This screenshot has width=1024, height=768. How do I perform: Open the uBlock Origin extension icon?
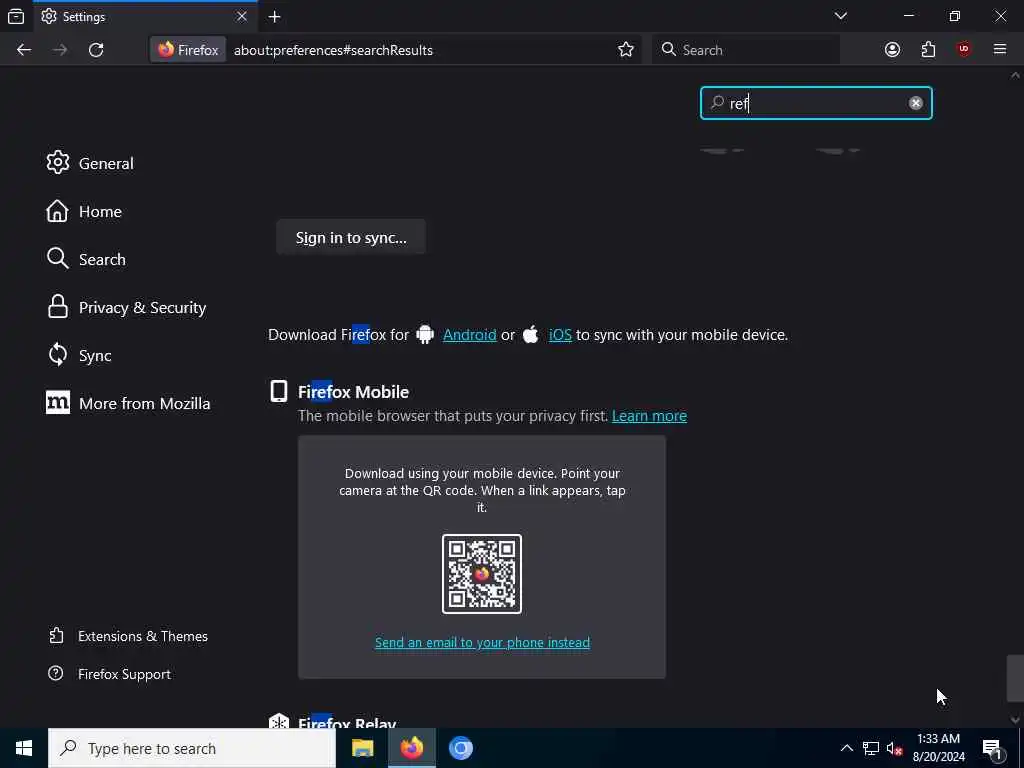point(964,50)
